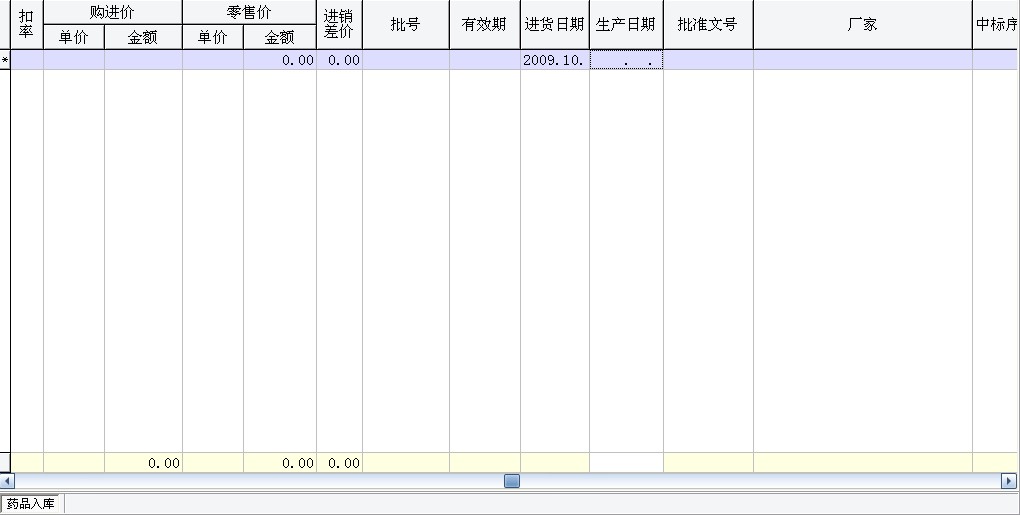Click the 批准文号 column header
Viewport: 1020px width, 515px height.
click(708, 24)
